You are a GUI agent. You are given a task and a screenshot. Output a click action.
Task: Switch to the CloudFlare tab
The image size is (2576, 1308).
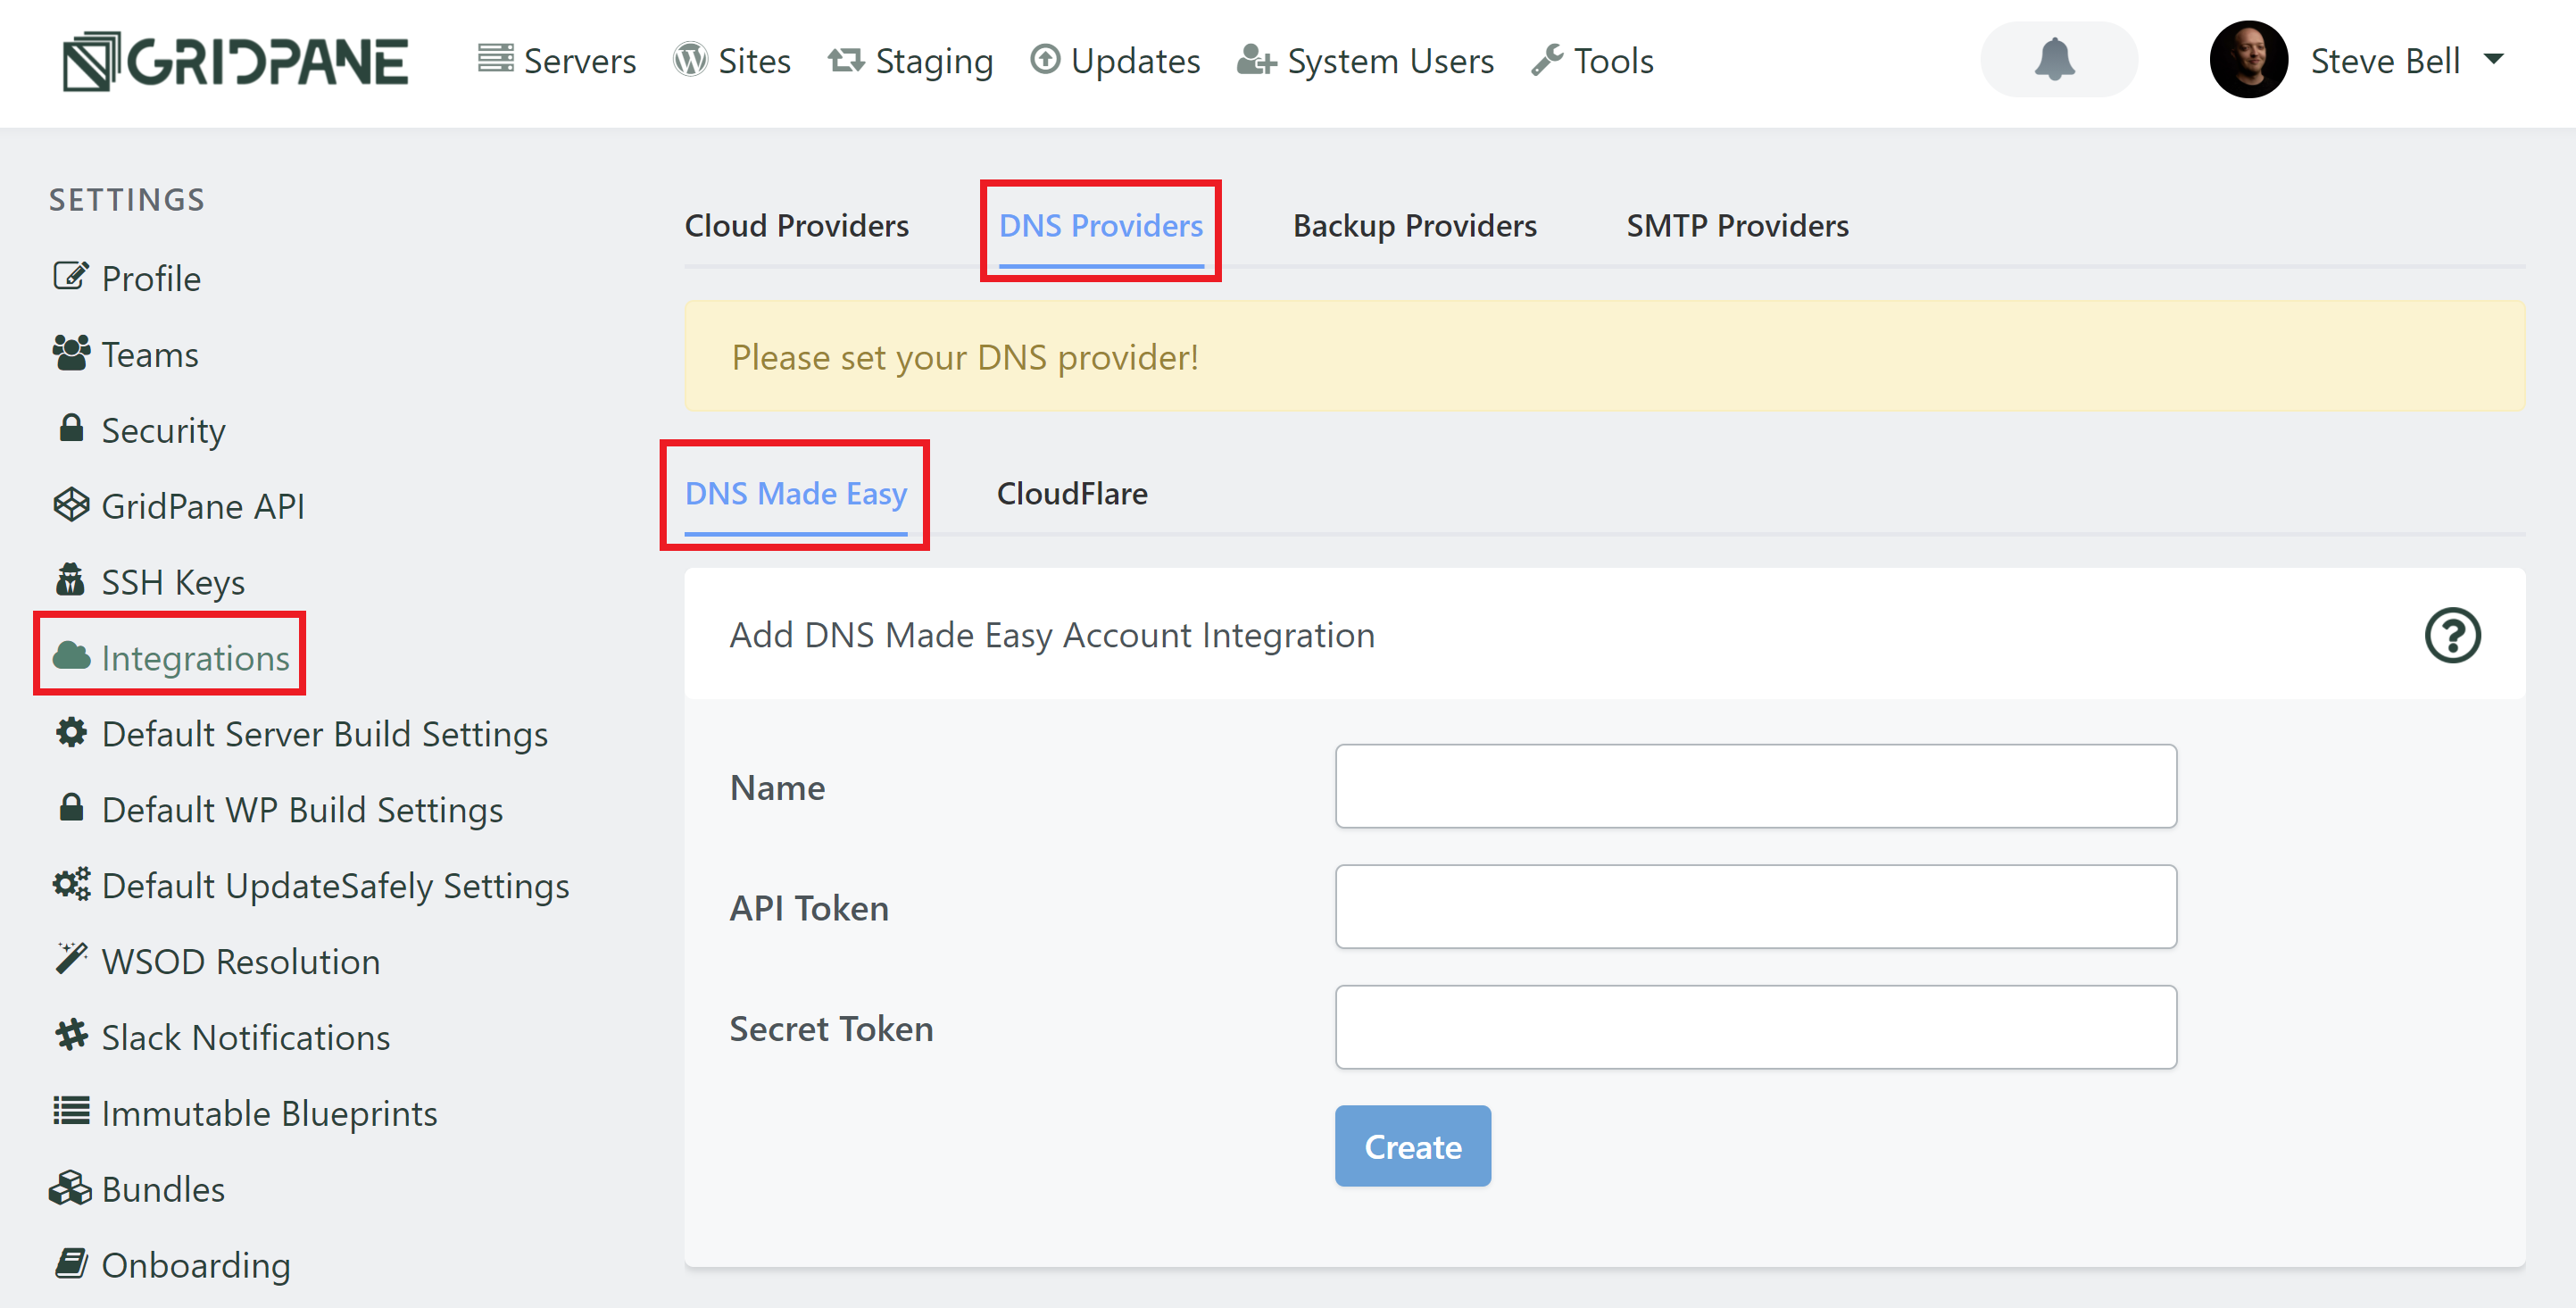(1071, 494)
